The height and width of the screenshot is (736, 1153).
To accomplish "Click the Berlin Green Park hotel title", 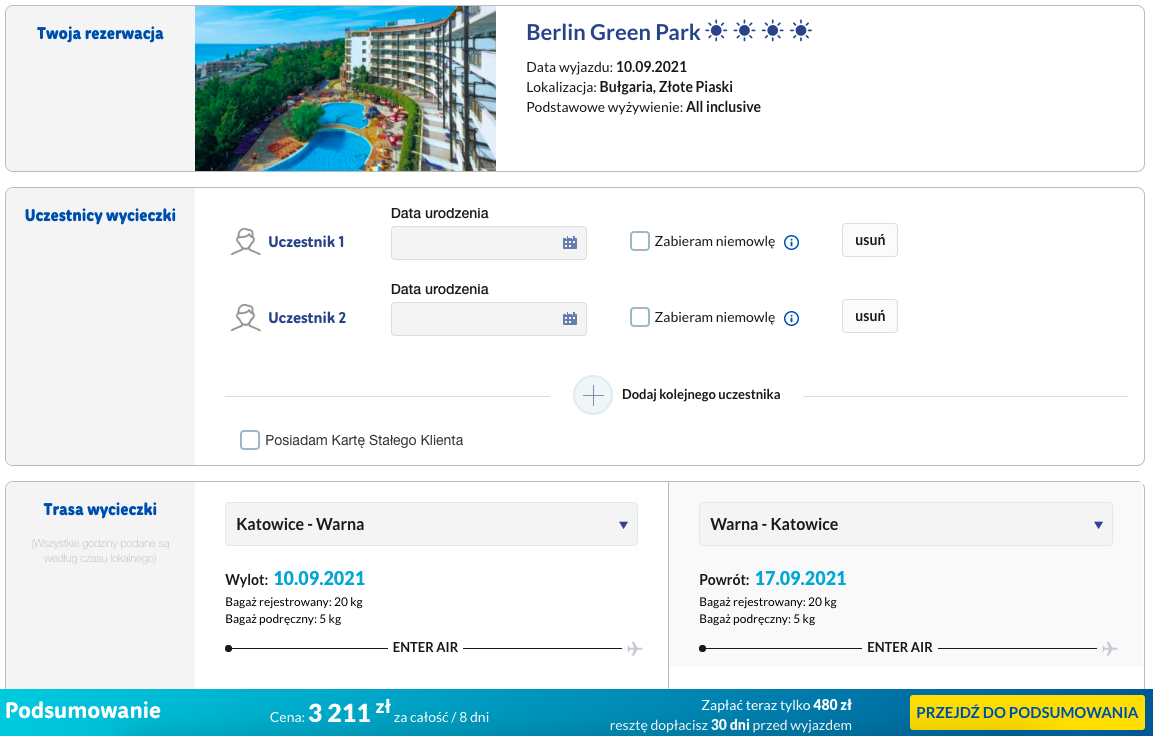I will tap(613, 32).
